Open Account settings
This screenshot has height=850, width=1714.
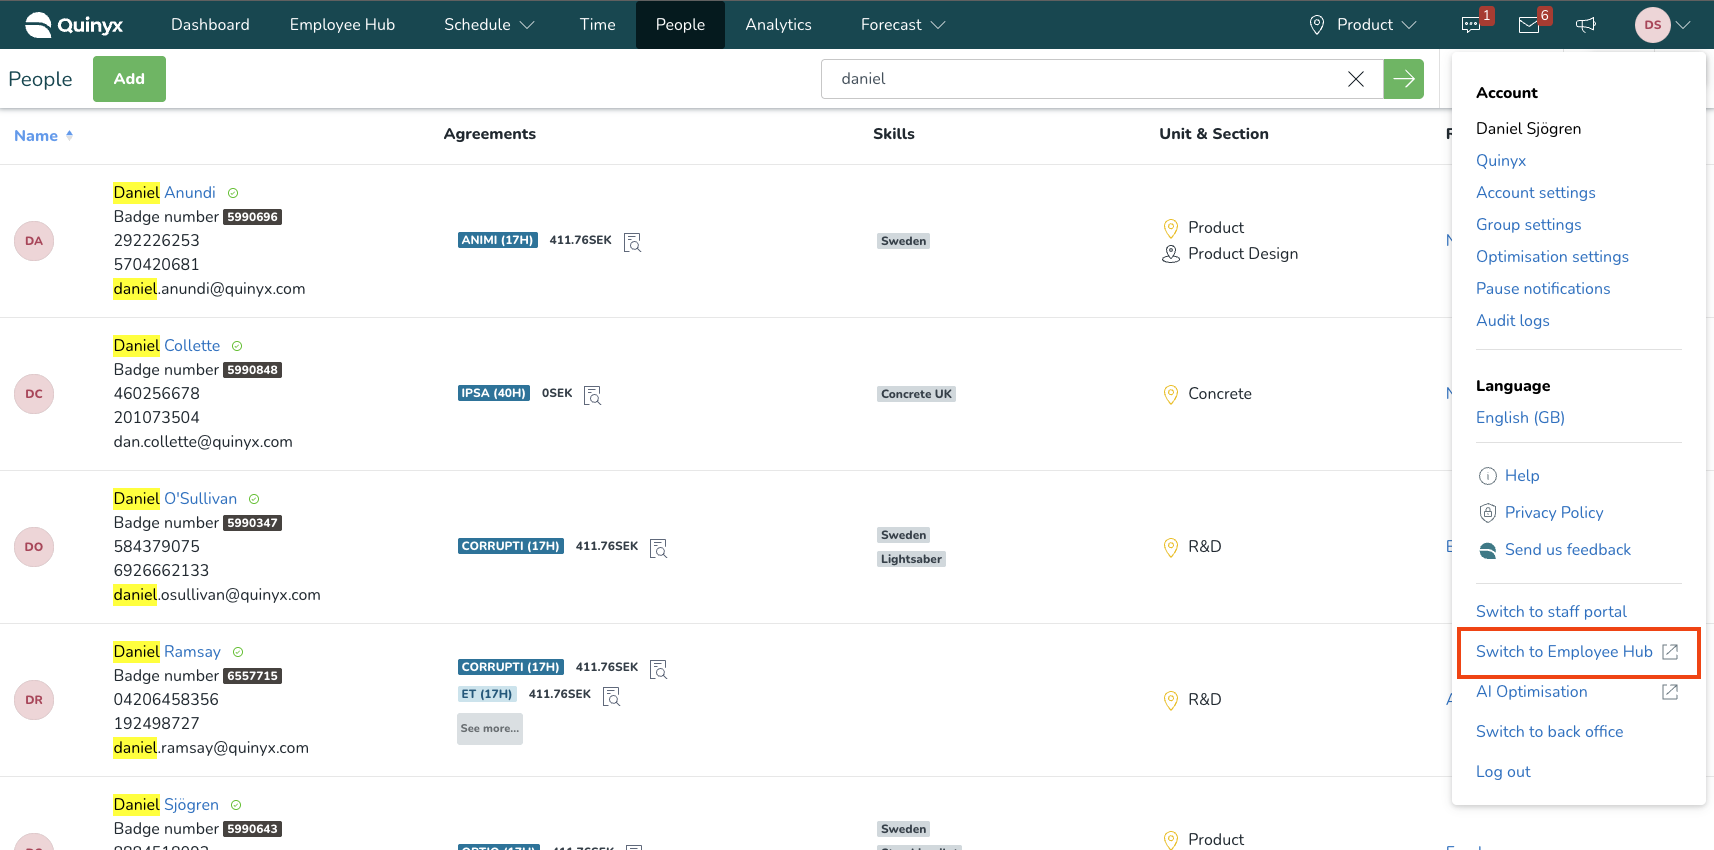click(x=1536, y=193)
